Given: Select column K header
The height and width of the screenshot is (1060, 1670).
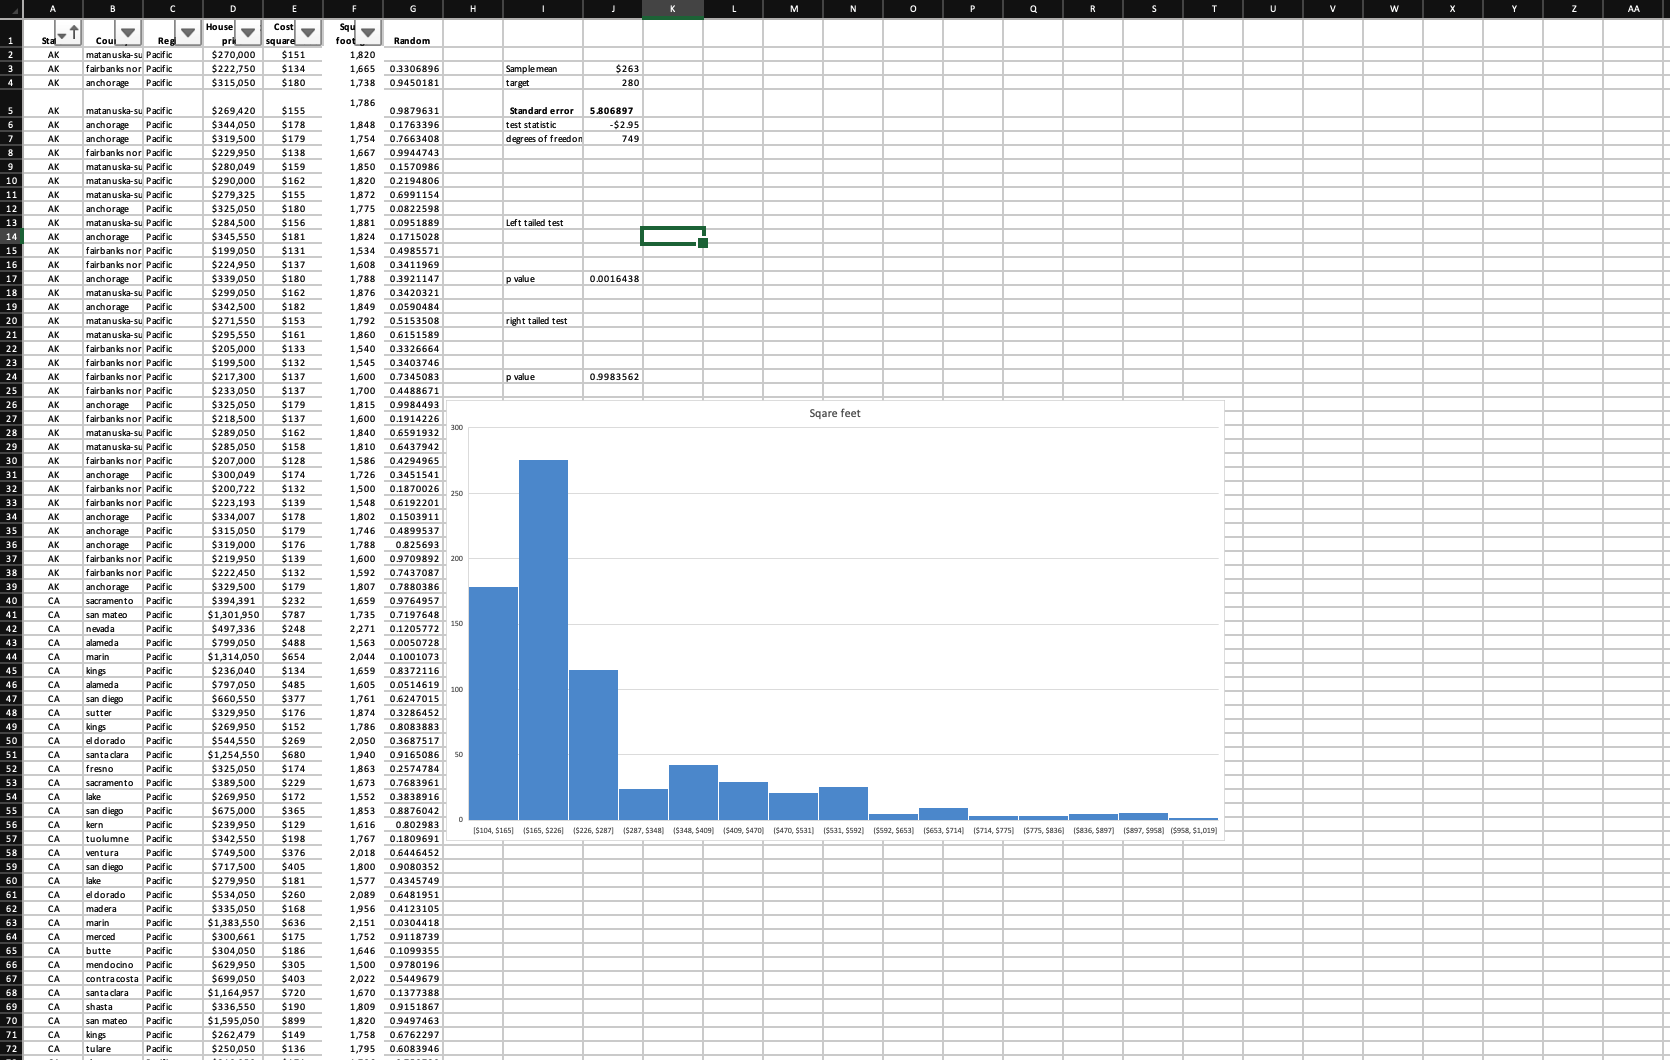Looking at the screenshot, I should (673, 9).
